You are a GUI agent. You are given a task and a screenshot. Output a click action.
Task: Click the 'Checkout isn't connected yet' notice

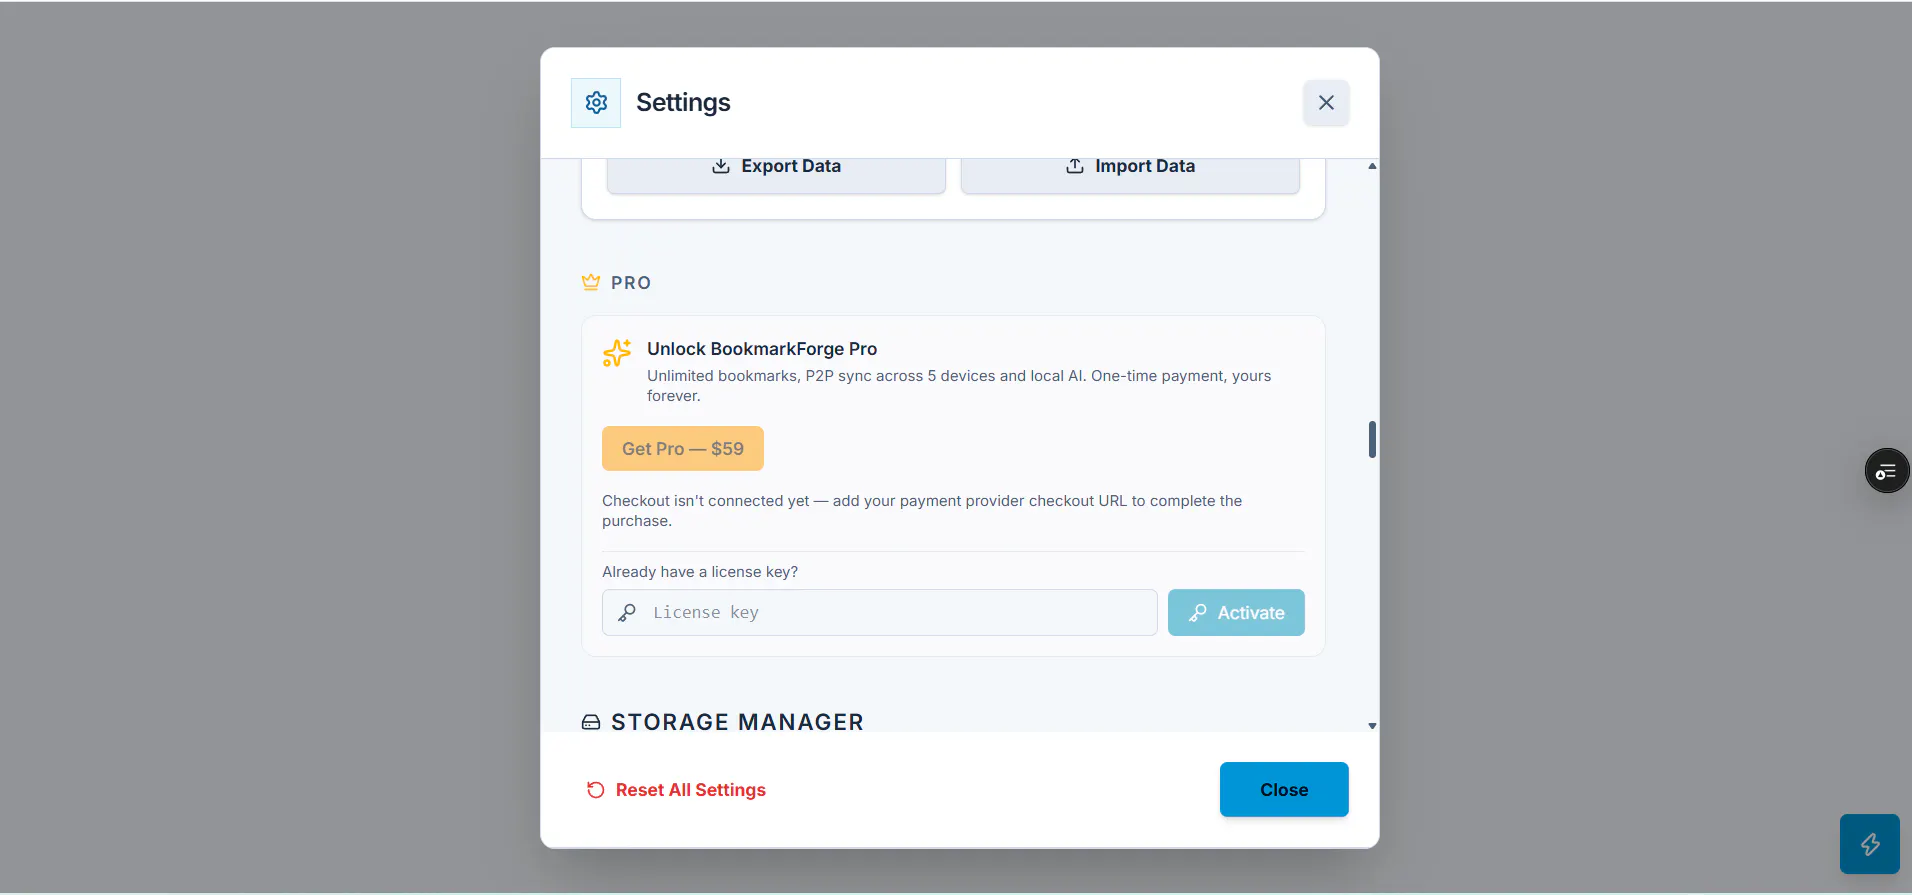point(922,511)
